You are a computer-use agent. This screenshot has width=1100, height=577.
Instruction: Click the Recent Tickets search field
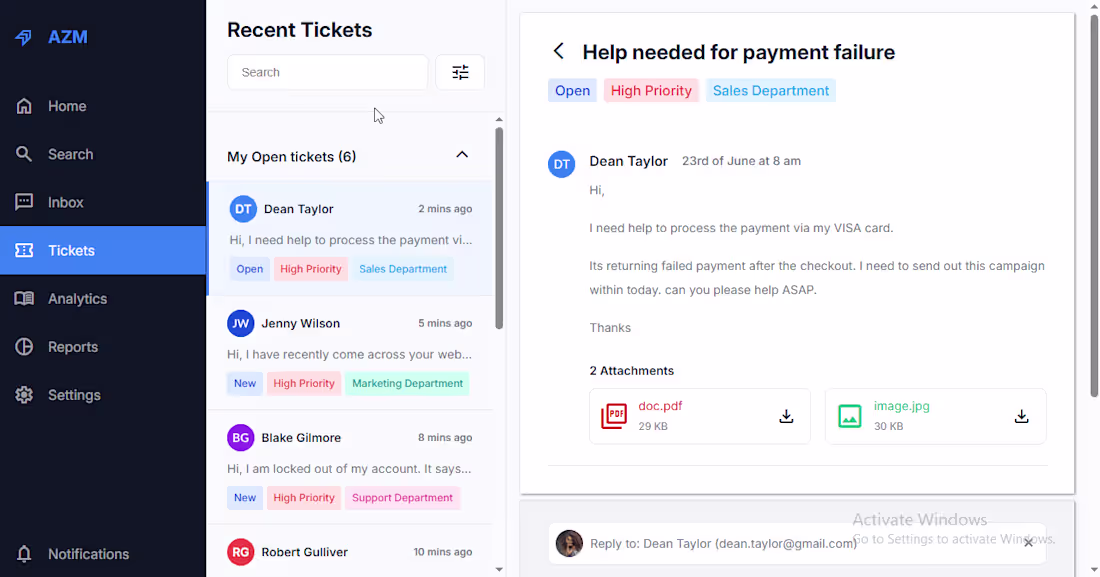point(328,72)
